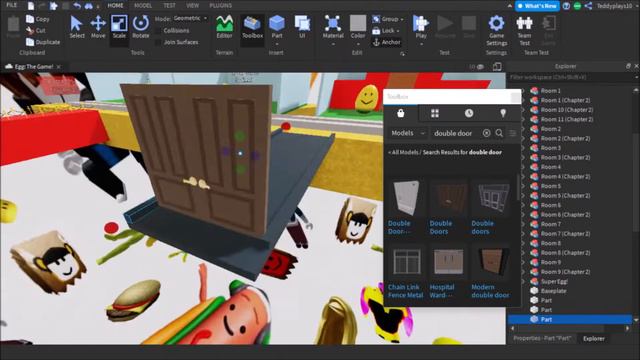Open the Toolbox Marketplace tab
This screenshot has width=640, height=360.
click(x=401, y=113)
